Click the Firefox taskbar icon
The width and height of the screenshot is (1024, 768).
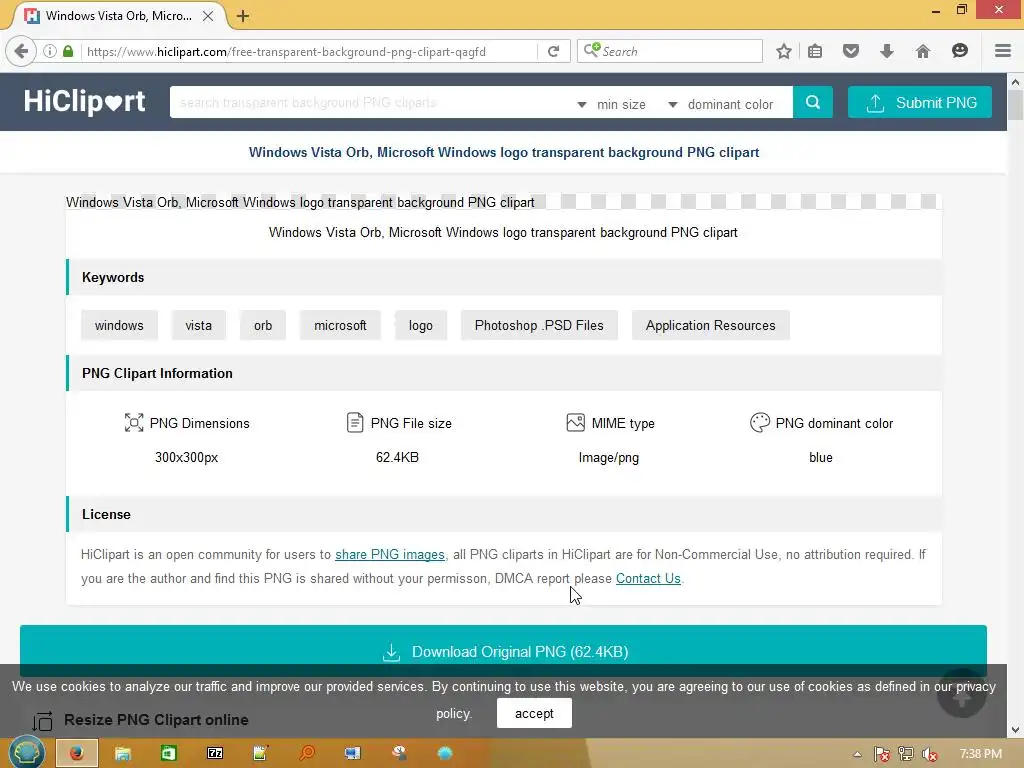(77, 753)
